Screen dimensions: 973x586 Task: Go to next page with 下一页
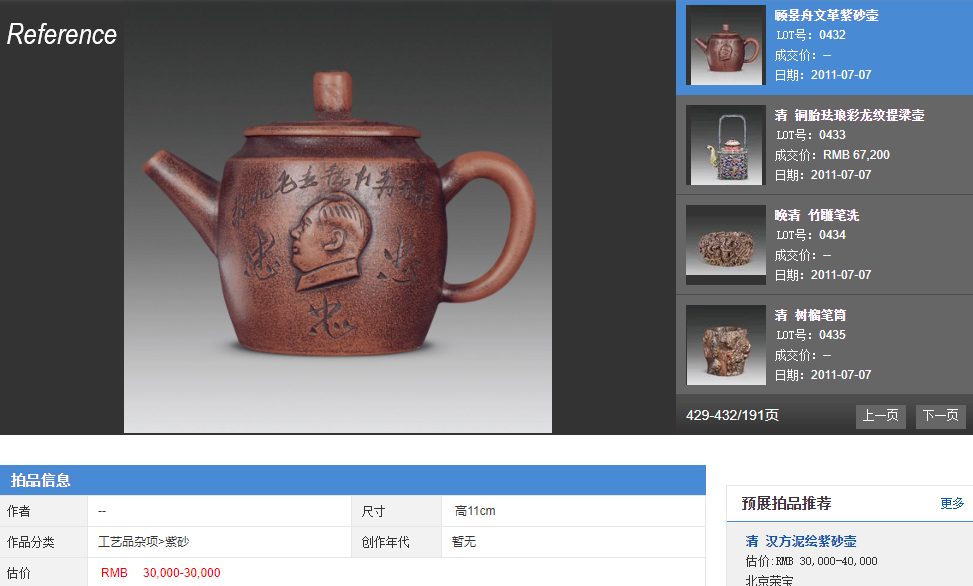(x=940, y=416)
